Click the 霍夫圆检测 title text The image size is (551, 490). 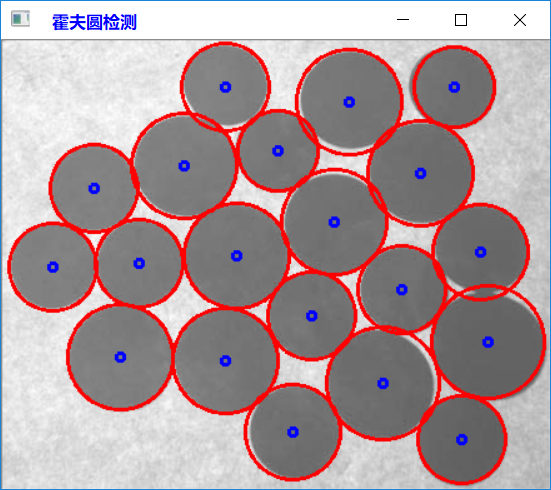(x=94, y=22)
